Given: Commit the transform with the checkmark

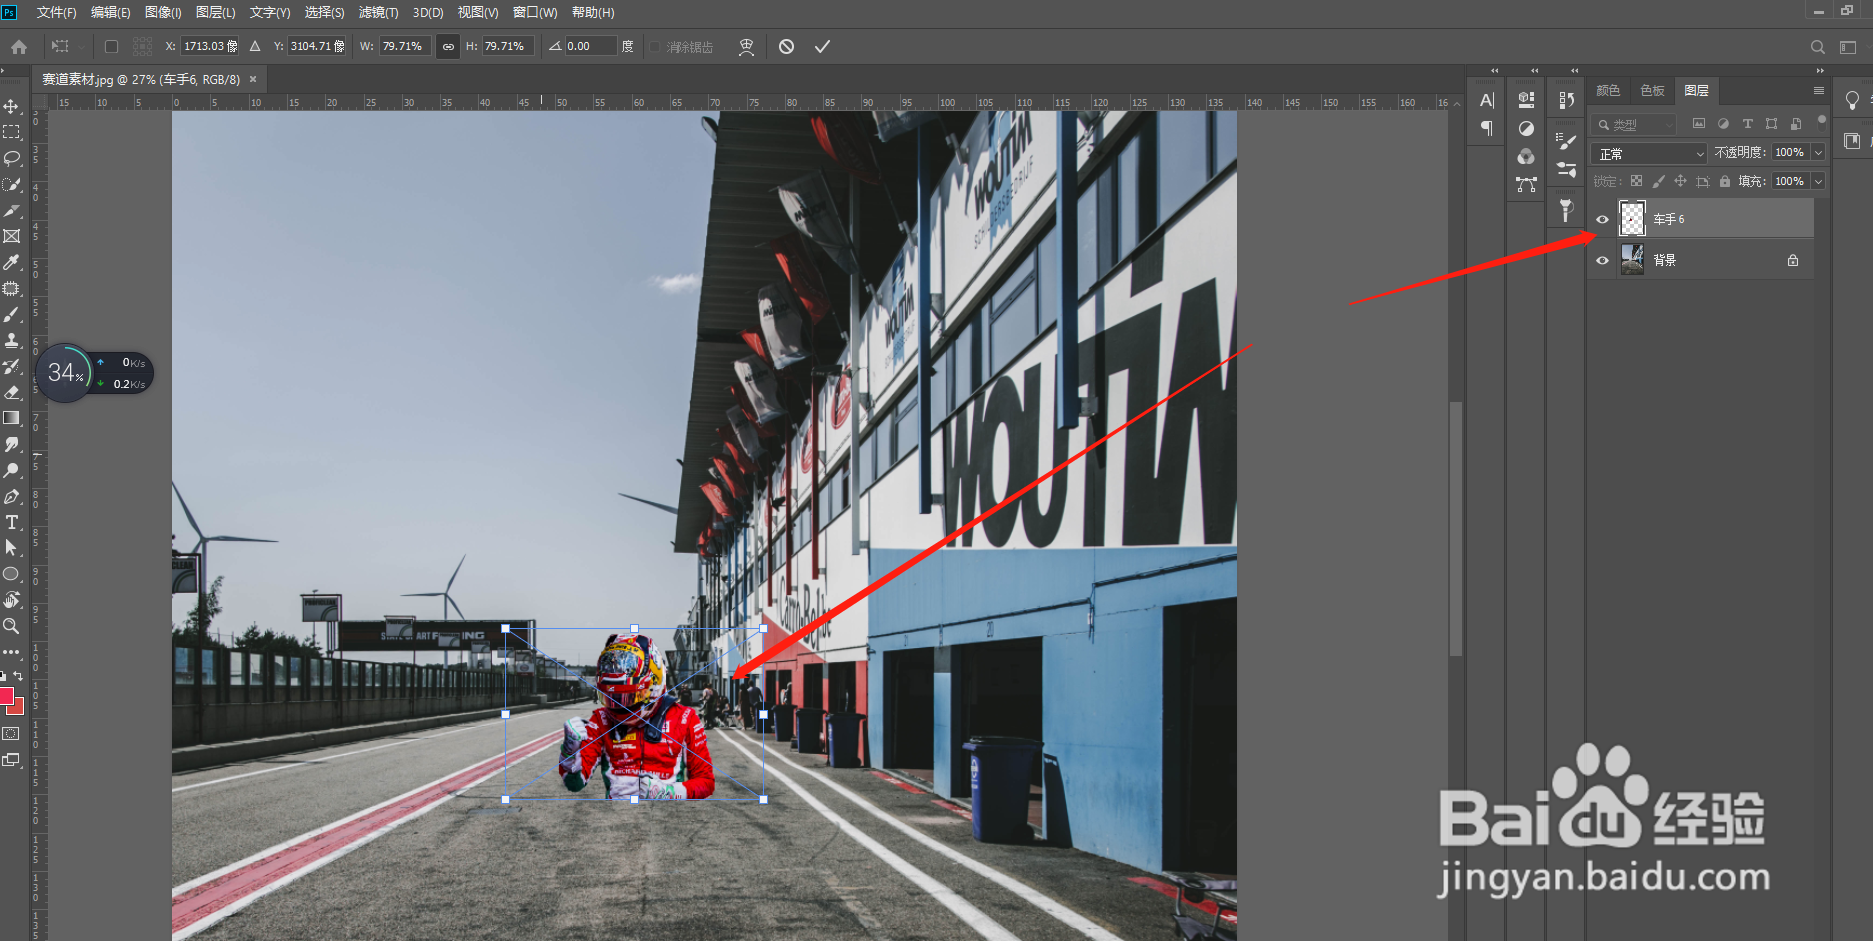Looking at the screenshot, I should (822, 46).
